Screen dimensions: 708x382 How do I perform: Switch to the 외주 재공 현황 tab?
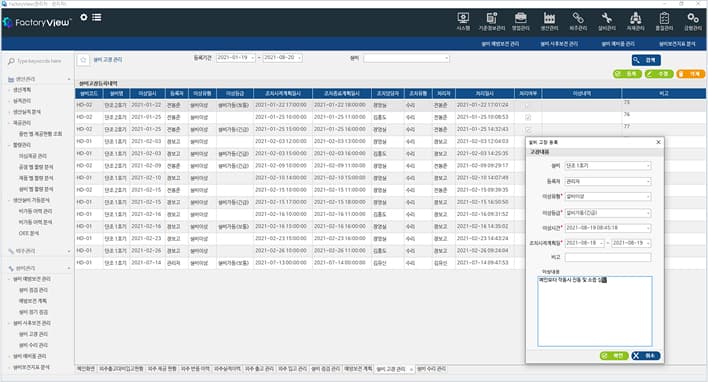point(162,369)
